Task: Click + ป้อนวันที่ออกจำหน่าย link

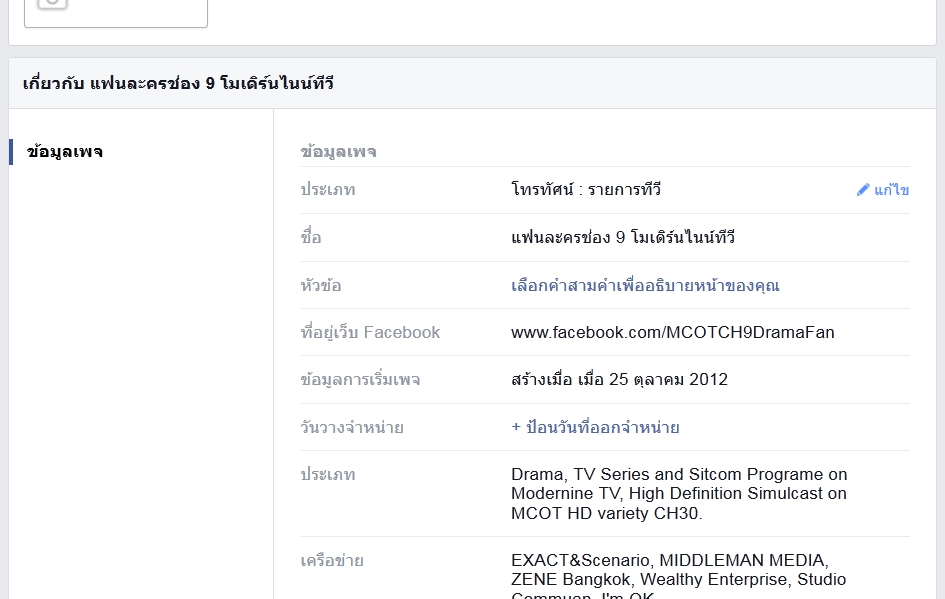Action: pos(595,427)
